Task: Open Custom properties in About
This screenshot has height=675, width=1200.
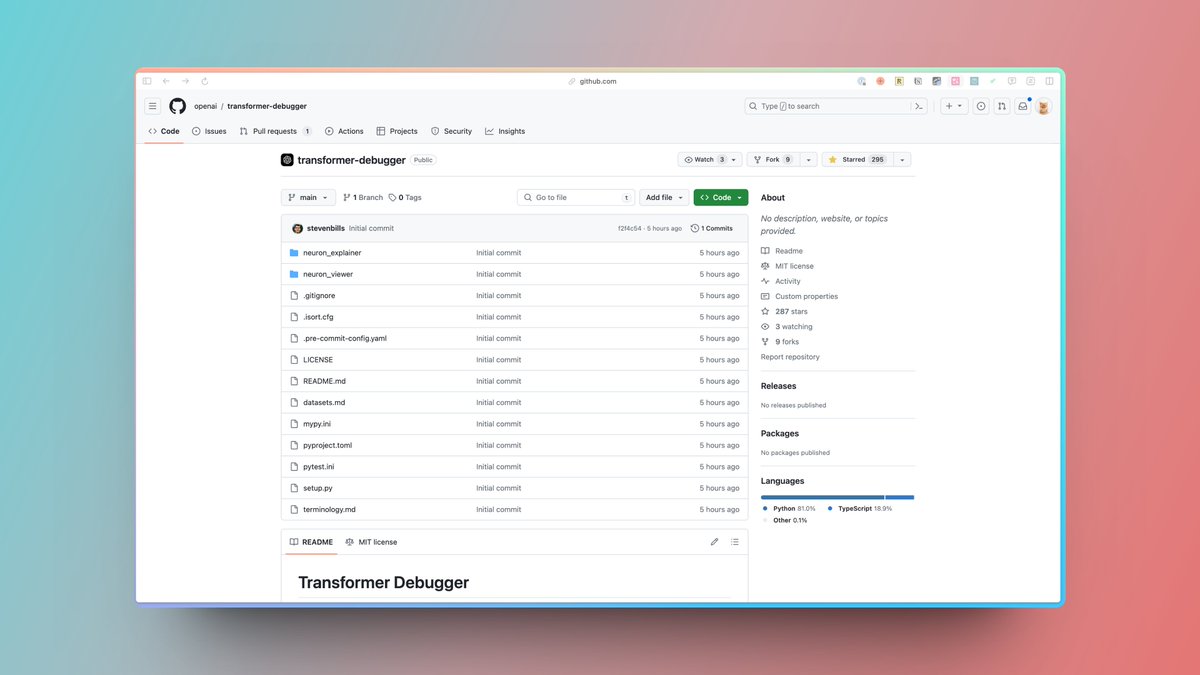Action: coord(806,296)
